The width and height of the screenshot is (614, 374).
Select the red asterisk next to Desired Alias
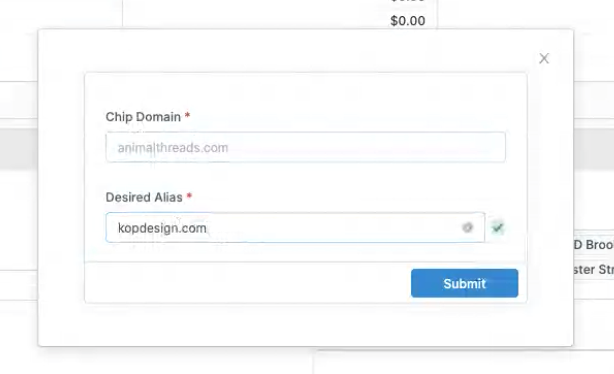(x=189, y=195)
